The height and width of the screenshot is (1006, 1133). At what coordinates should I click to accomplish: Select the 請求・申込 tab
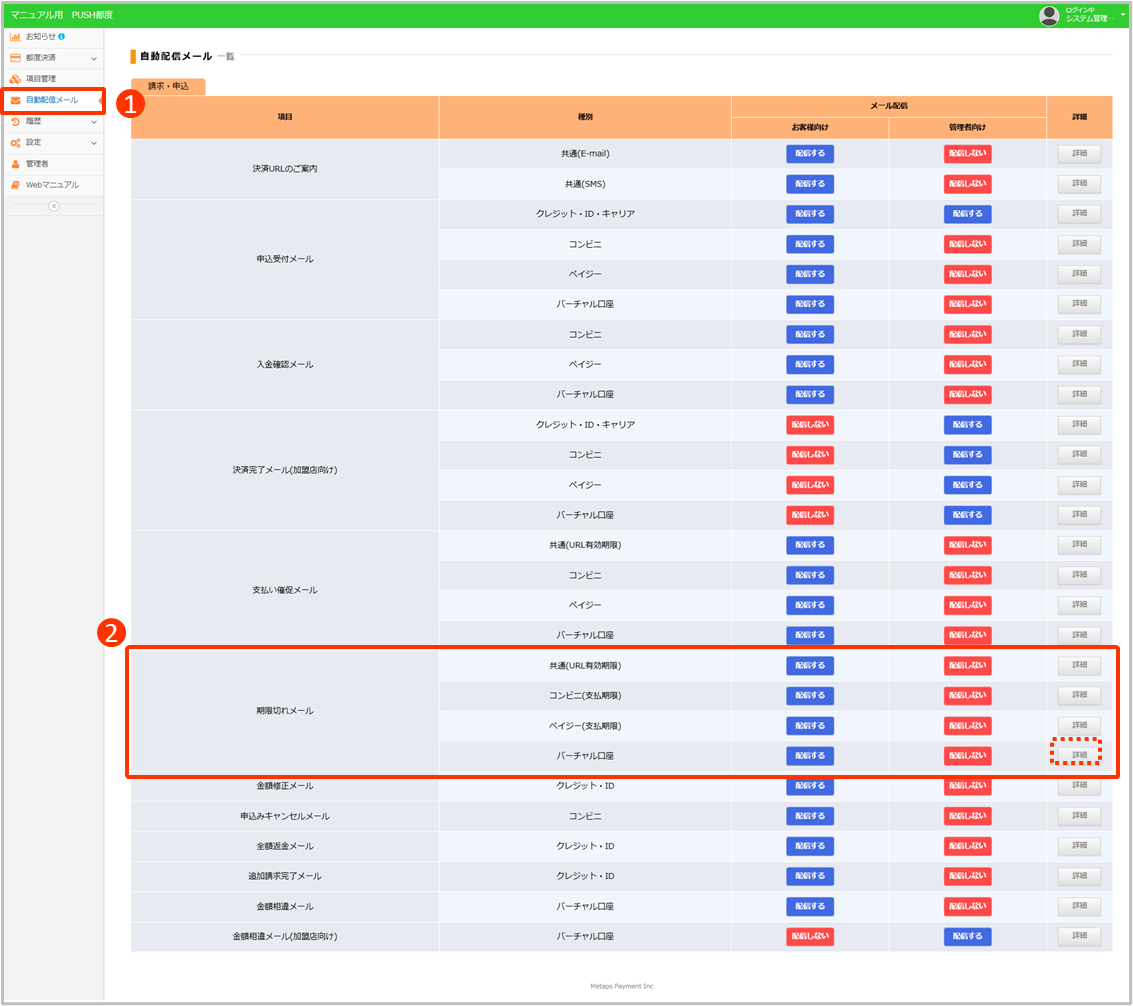(x=168, y=87)
